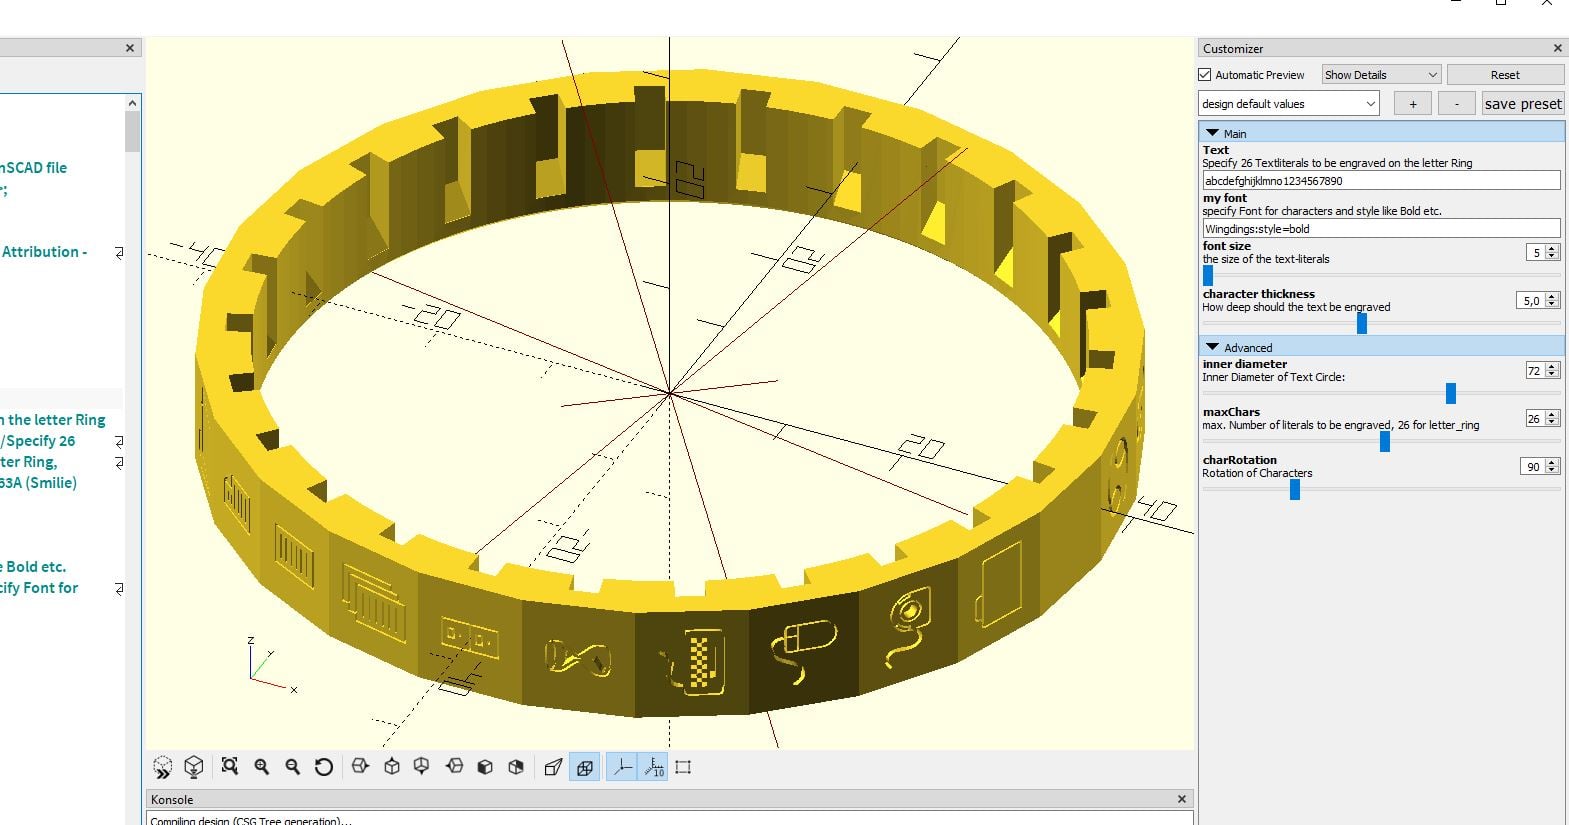Click the Konsole panel title

[x=172, y=800]
